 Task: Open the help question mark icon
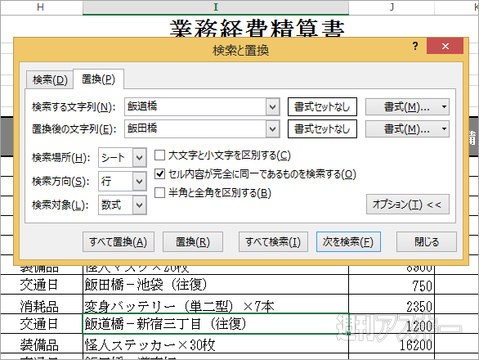pos(415,46)
